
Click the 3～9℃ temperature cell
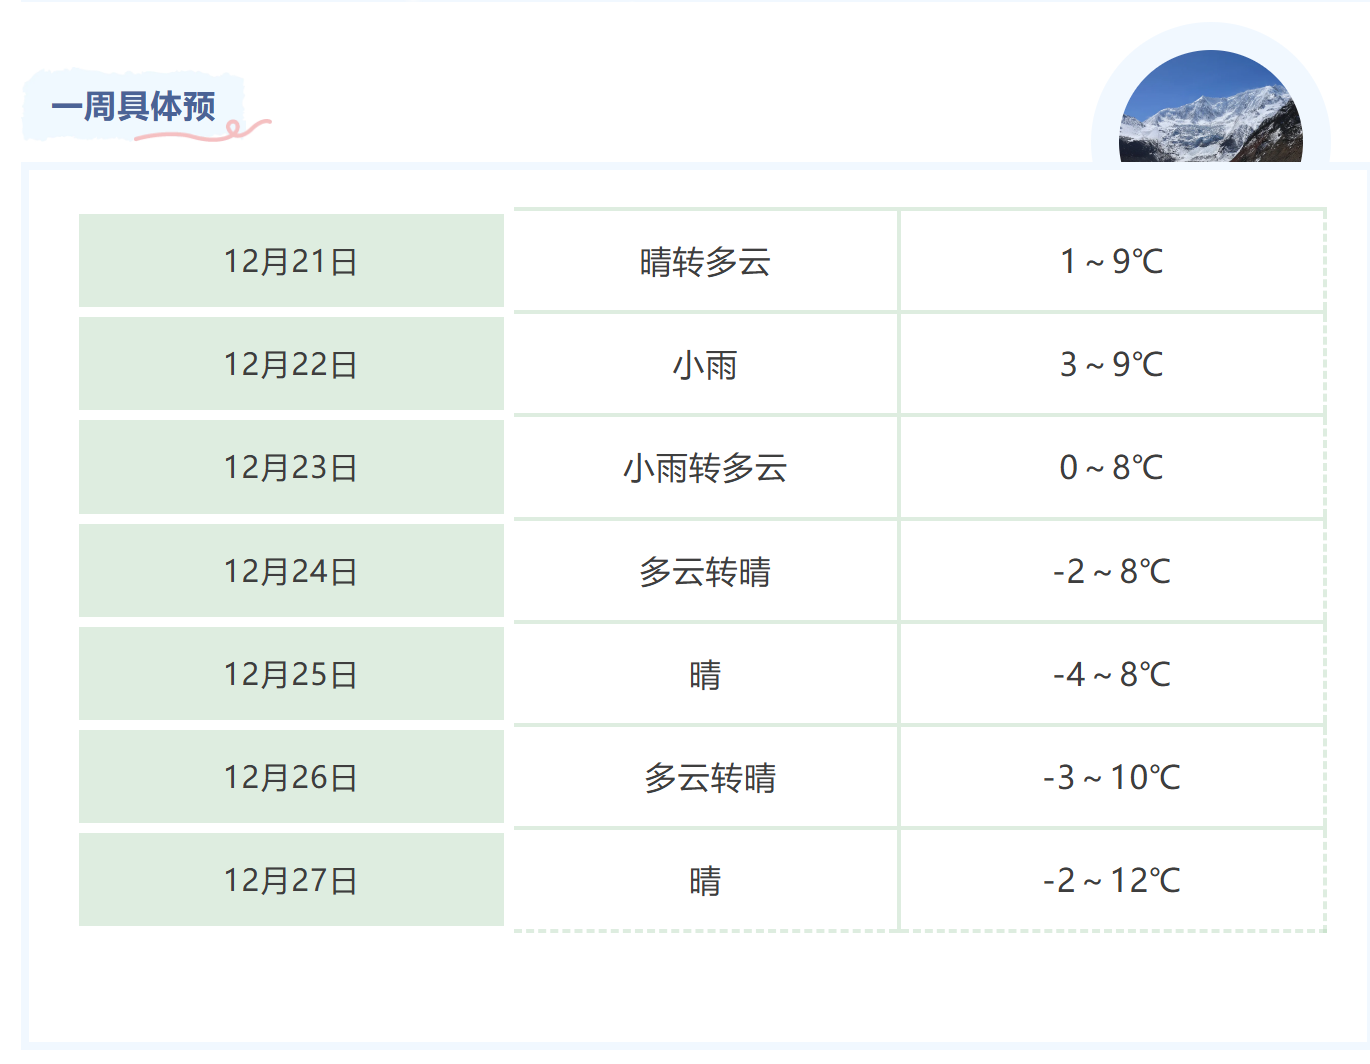click(x=1111, y=365)
